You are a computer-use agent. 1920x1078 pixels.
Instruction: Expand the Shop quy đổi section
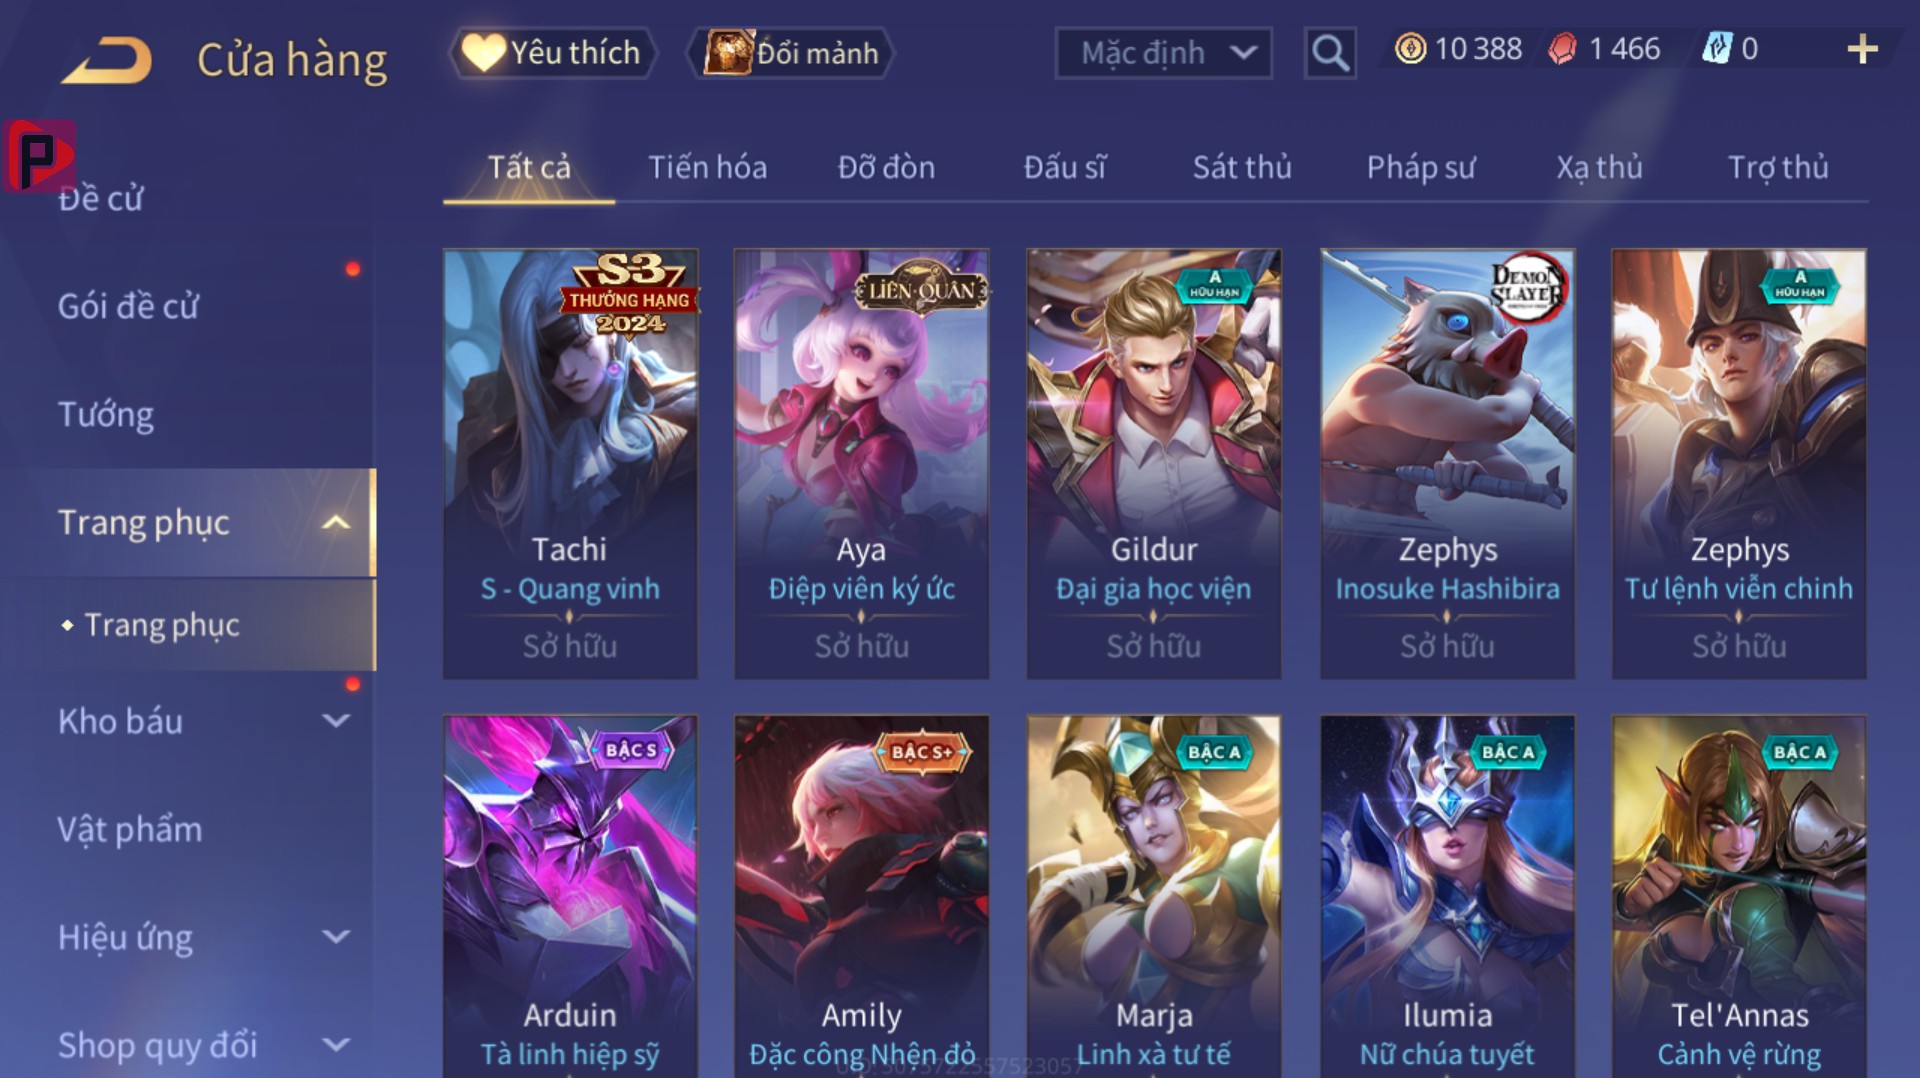click(337, 1044)
